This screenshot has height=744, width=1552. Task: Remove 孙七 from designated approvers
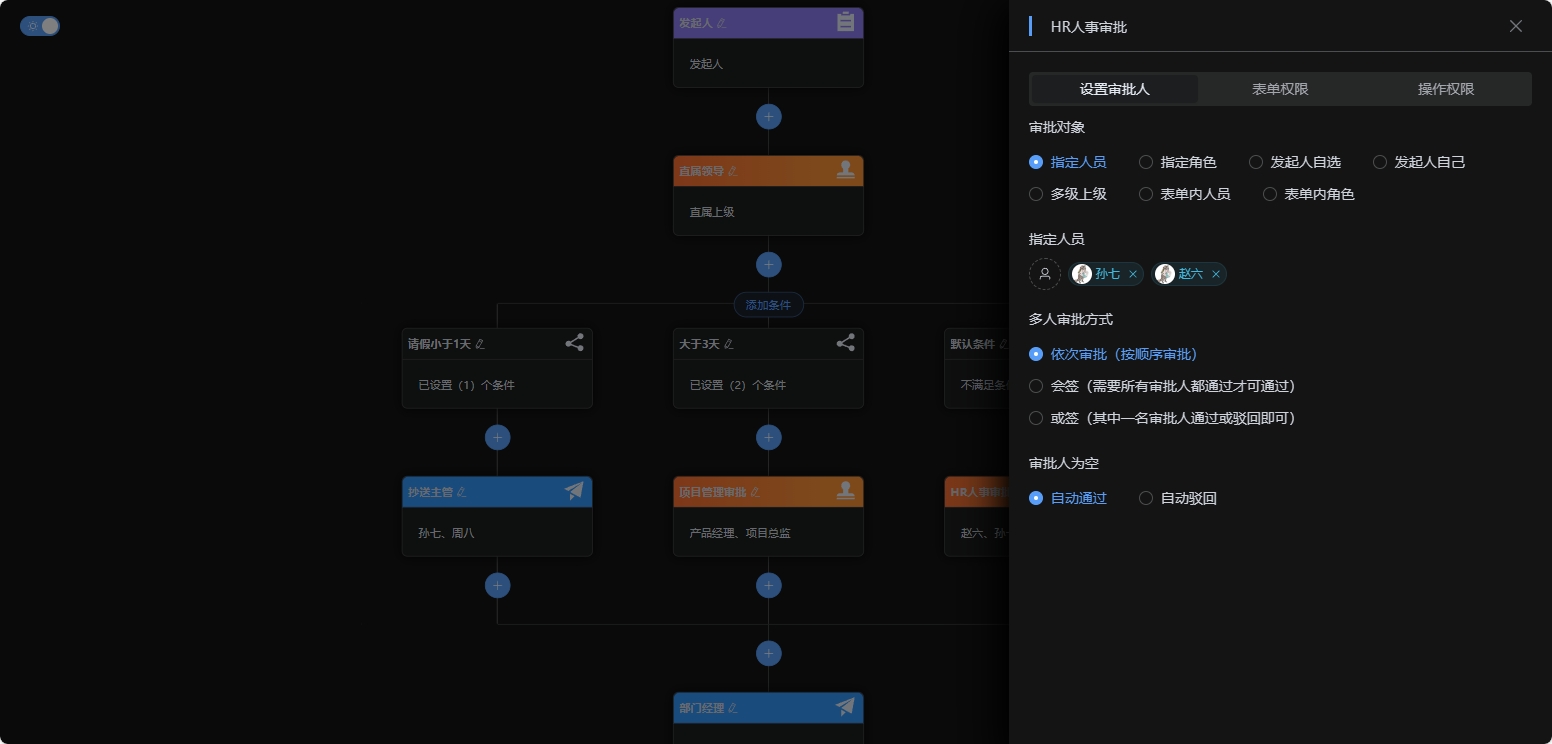pos(1133,274)
